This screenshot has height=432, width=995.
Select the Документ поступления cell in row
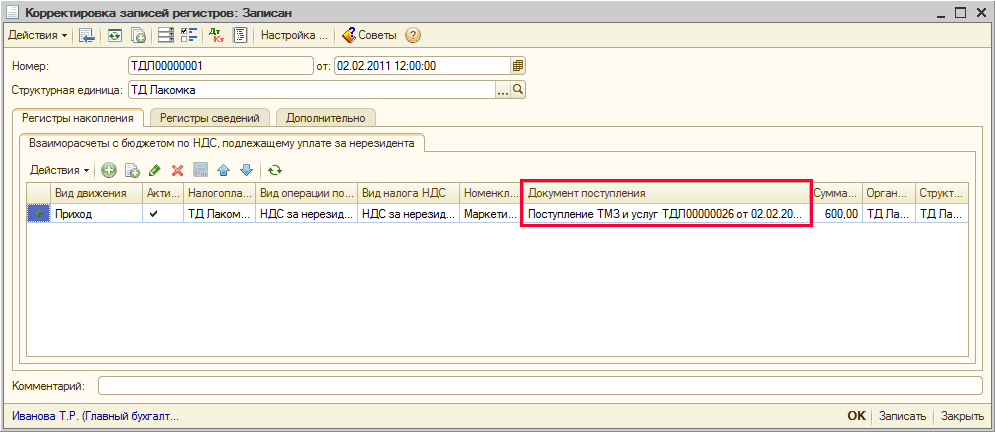coord(665,214)
